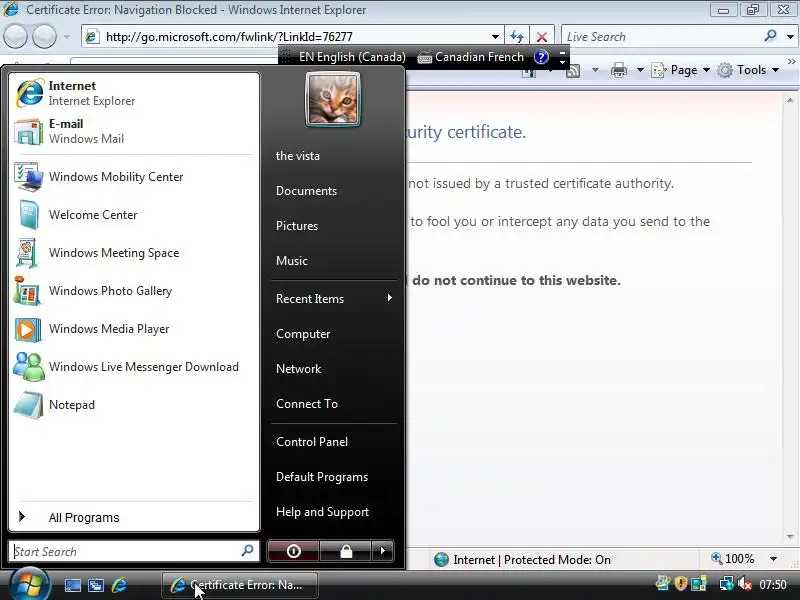Click the RSS feeds icon in IE toolbar
800x600 pixels.
click(x=573, y=71)
